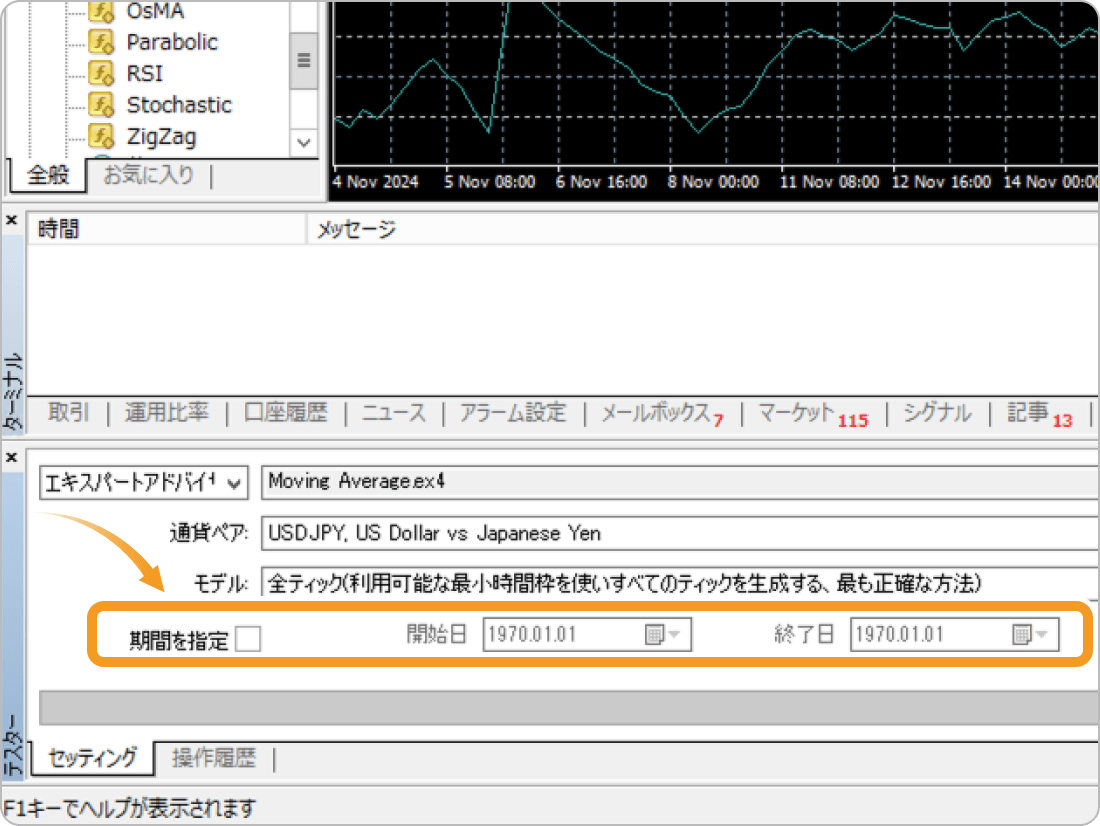Screen dimensions: 1100x826
Task: Open the 取引 terminal tab
Action: click(68, 412)
